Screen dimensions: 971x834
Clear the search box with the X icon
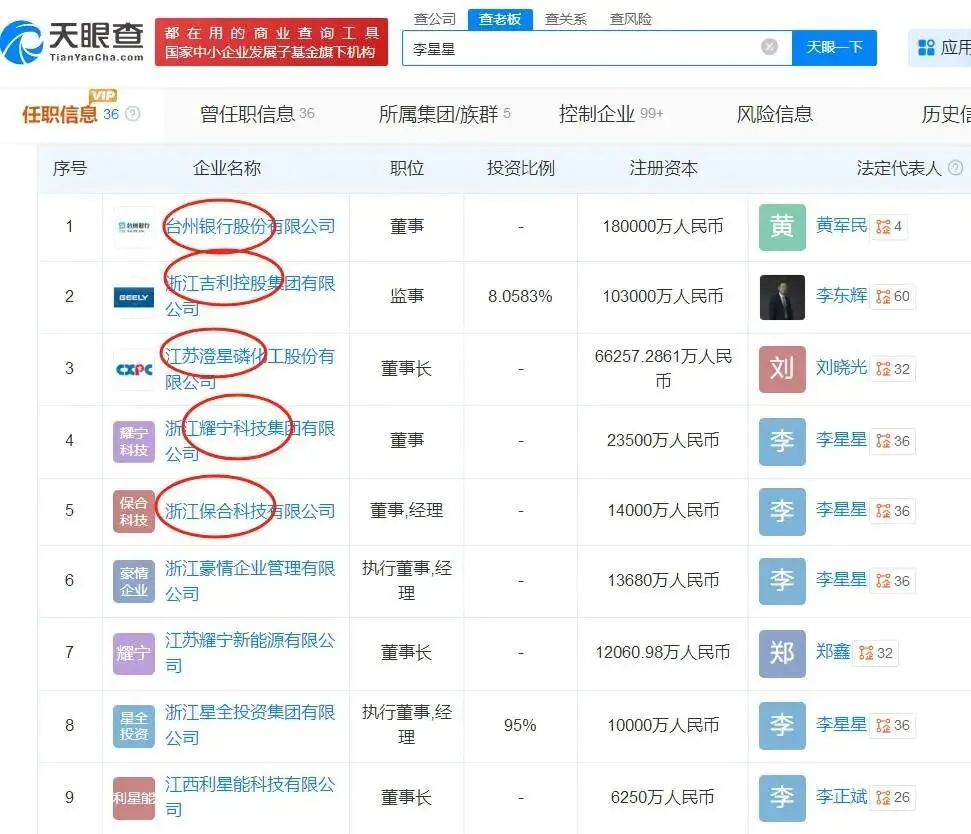click(x=769, y=47)
